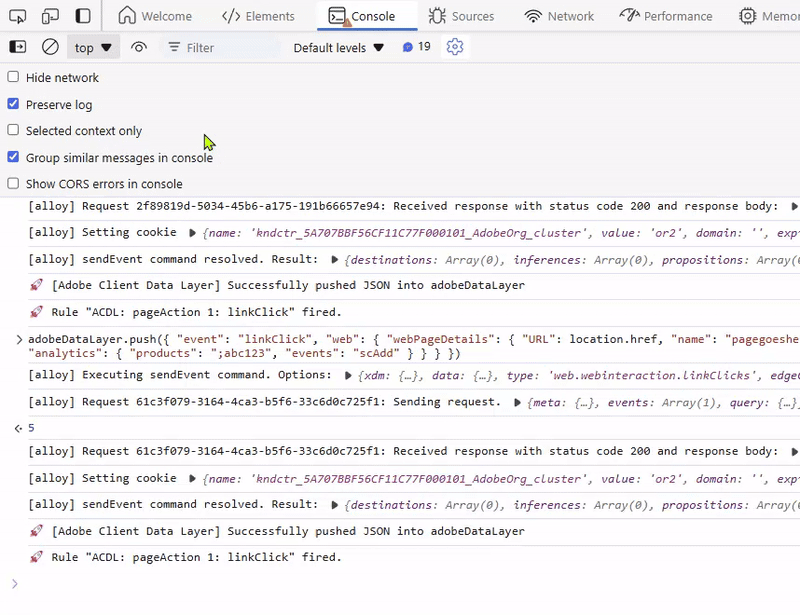Click the dock/activity bar toggle icon
800x615 pixels.
pos(83,16)
